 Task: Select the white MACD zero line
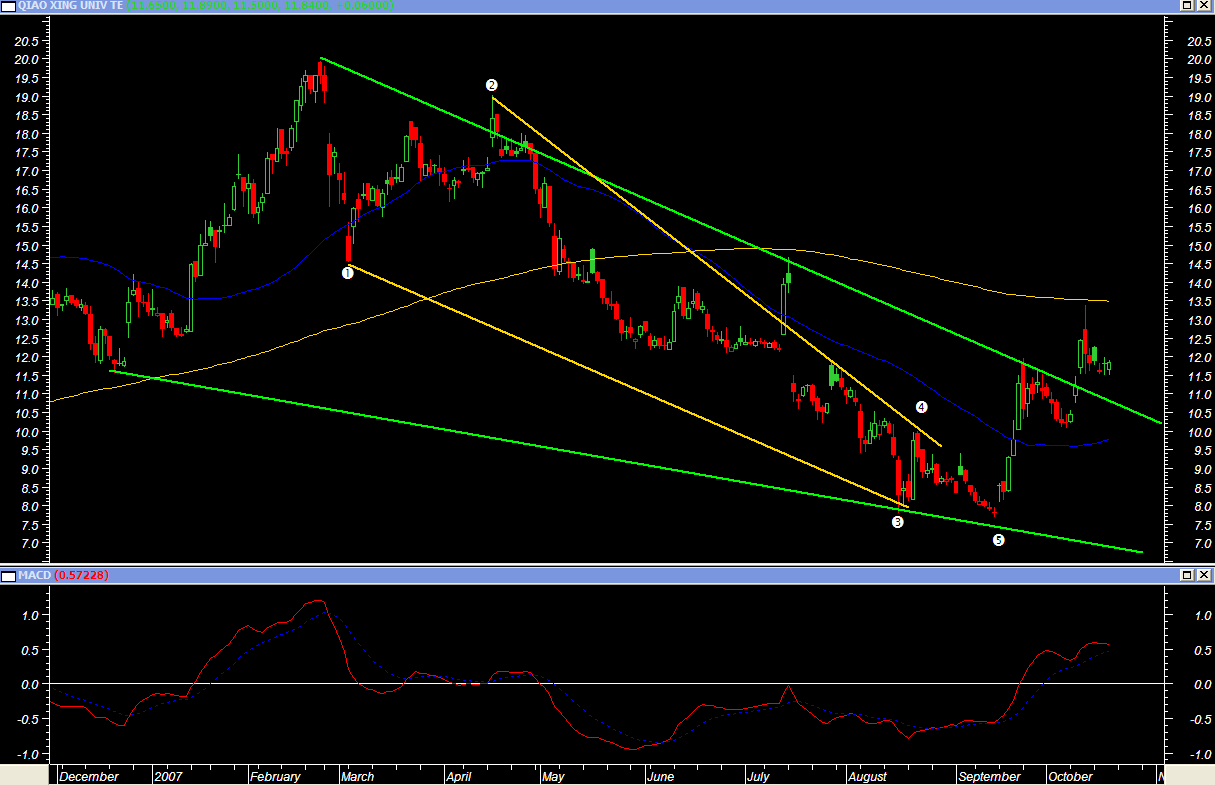point(607,684)
